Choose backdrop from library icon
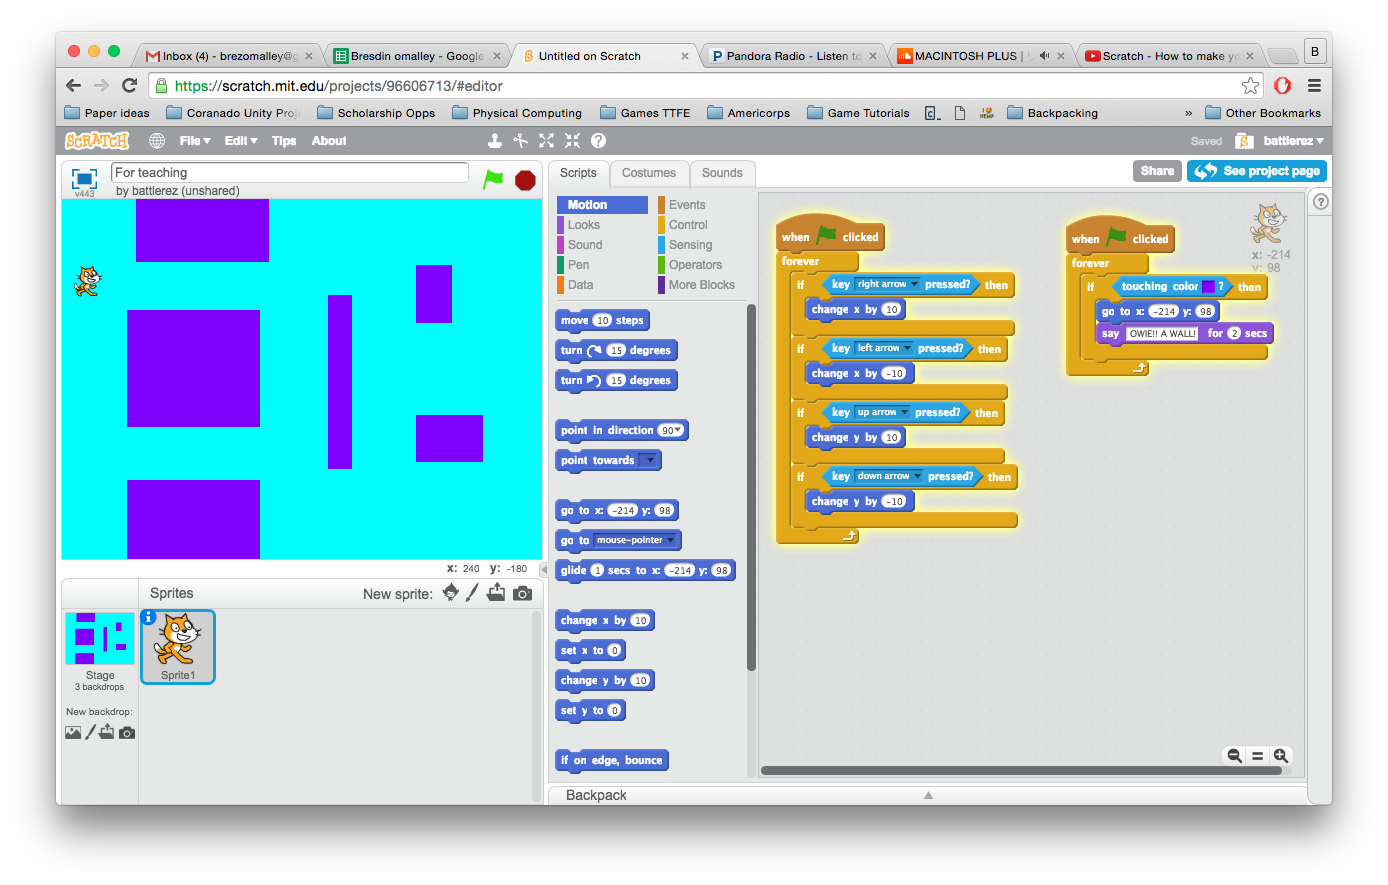This screenshot has width=1388, height=885. click(x=73, y=732)
